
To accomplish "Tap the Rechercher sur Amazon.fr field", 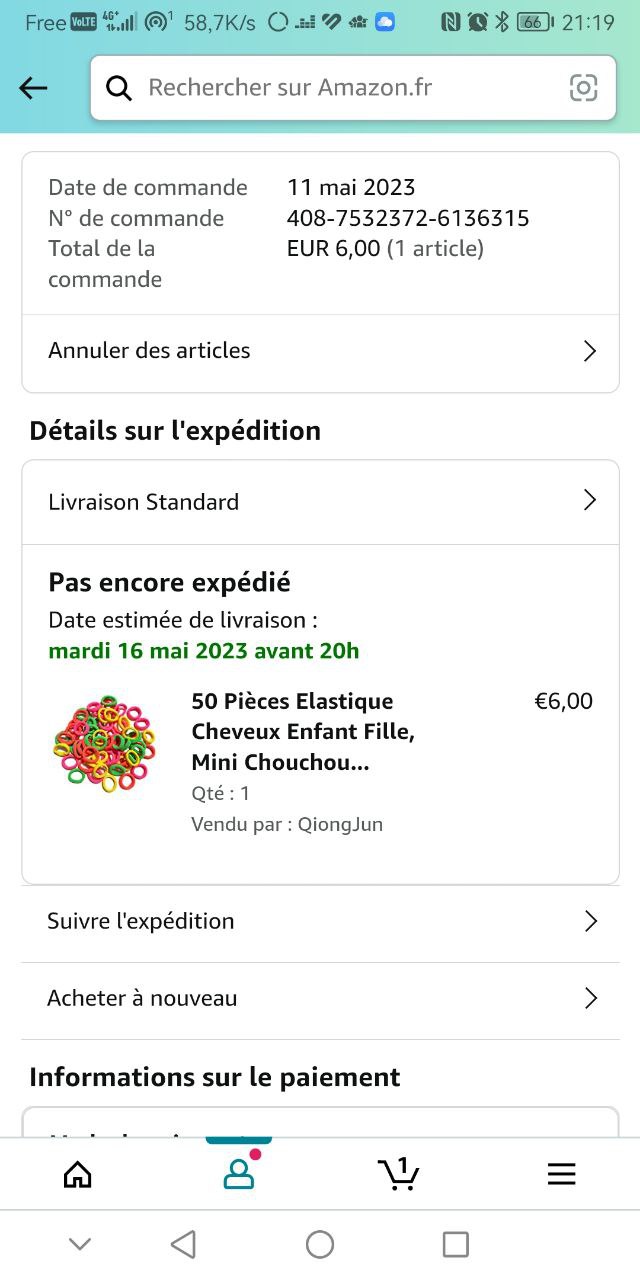I will pos(340,88).
